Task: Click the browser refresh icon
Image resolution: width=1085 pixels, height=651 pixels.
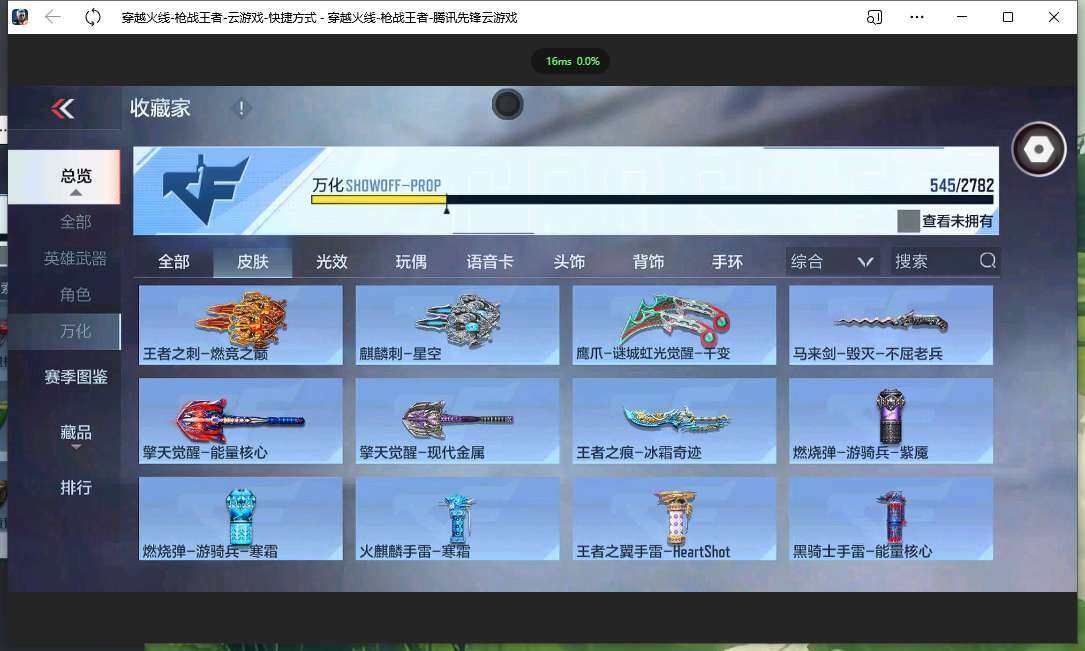Action: pos(92,17)
